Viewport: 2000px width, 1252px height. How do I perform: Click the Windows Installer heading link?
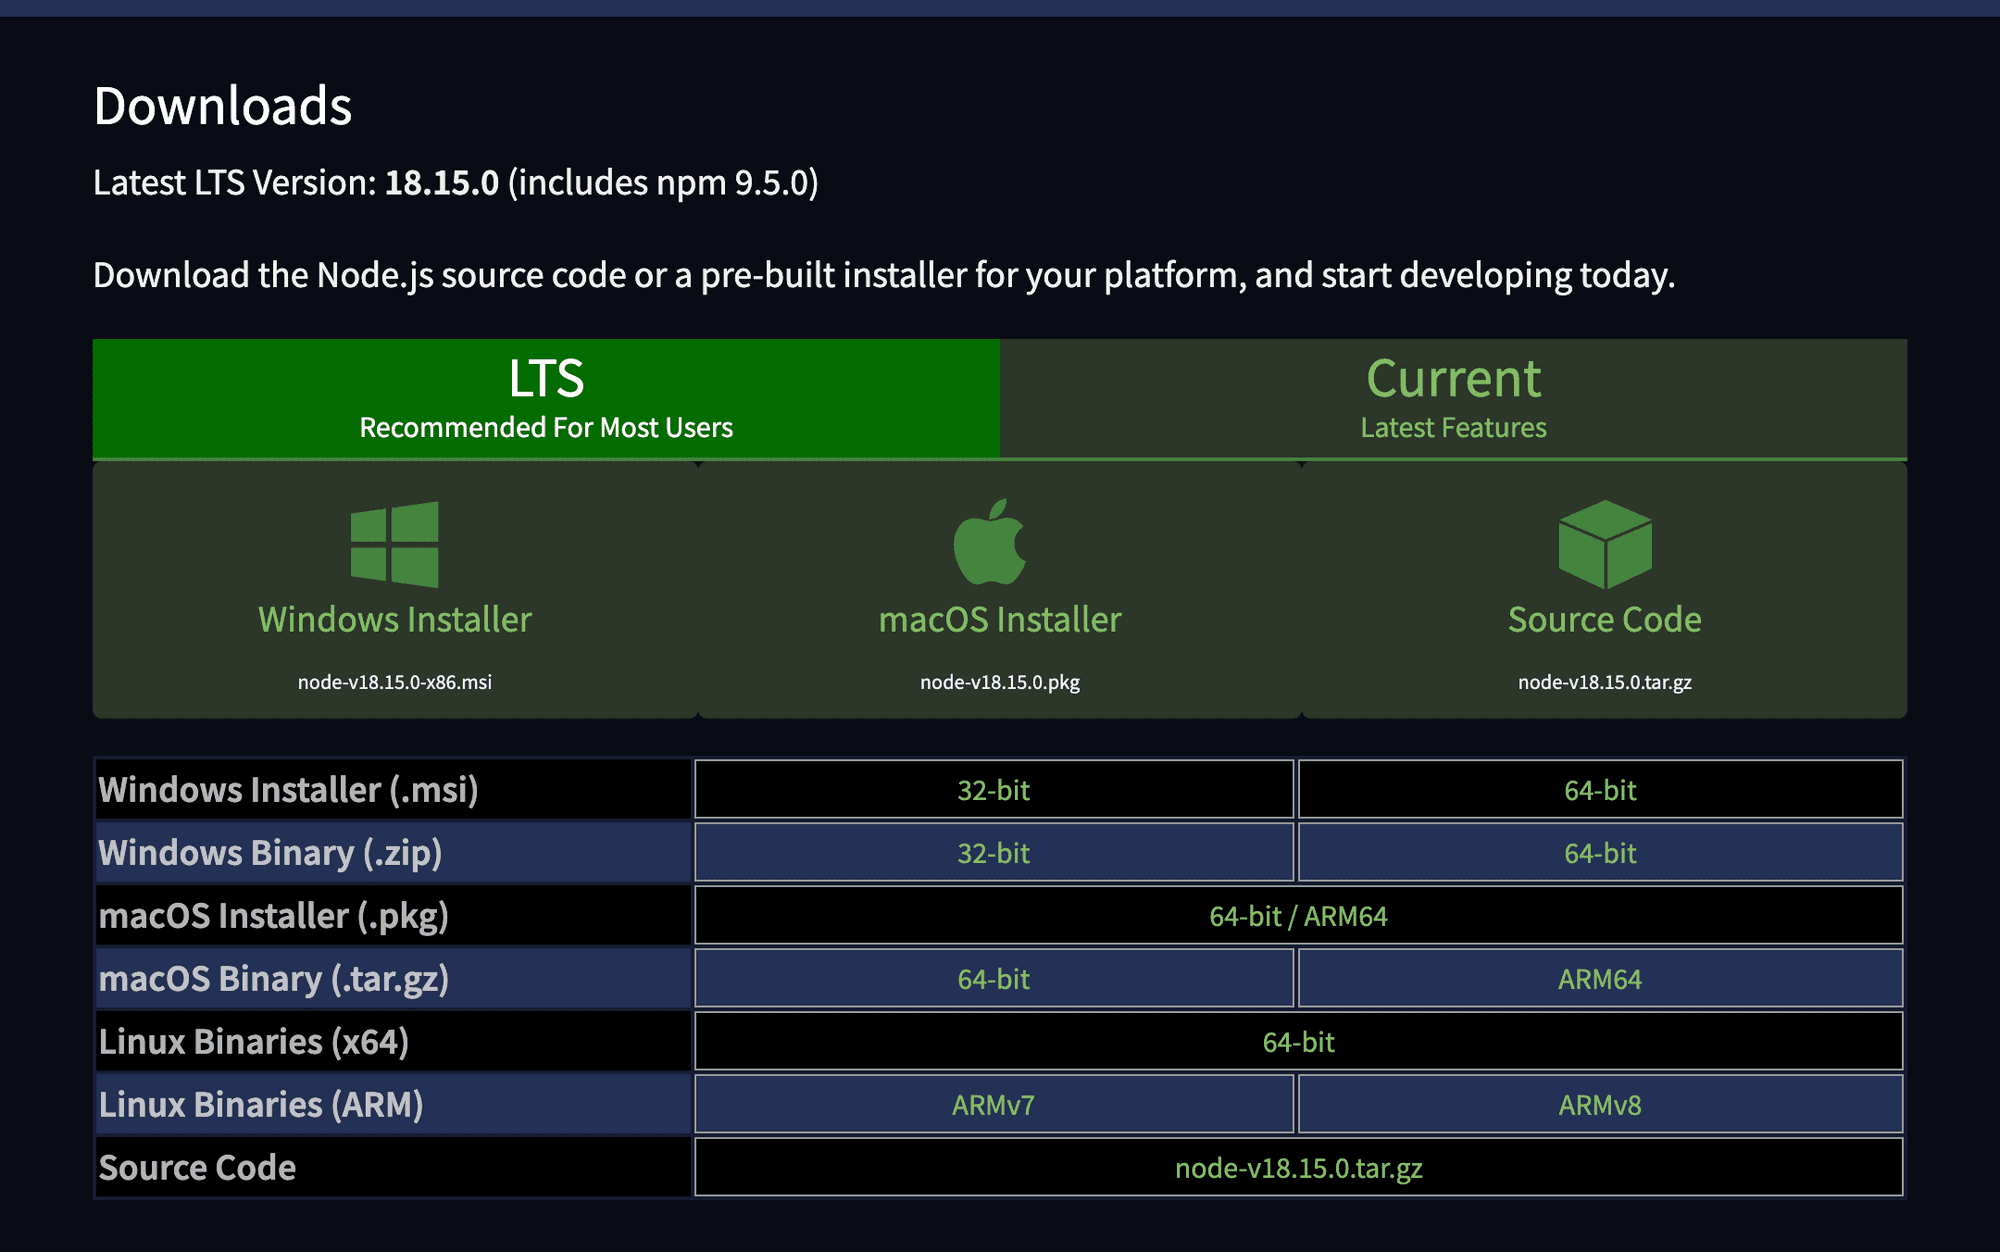click(394, 620)
